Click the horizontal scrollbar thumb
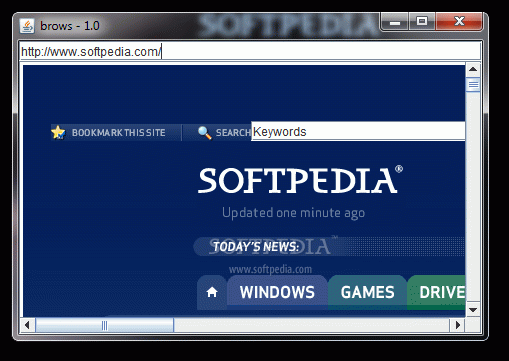Viewport: 509px width, 361px height. [x=104, y=325]
